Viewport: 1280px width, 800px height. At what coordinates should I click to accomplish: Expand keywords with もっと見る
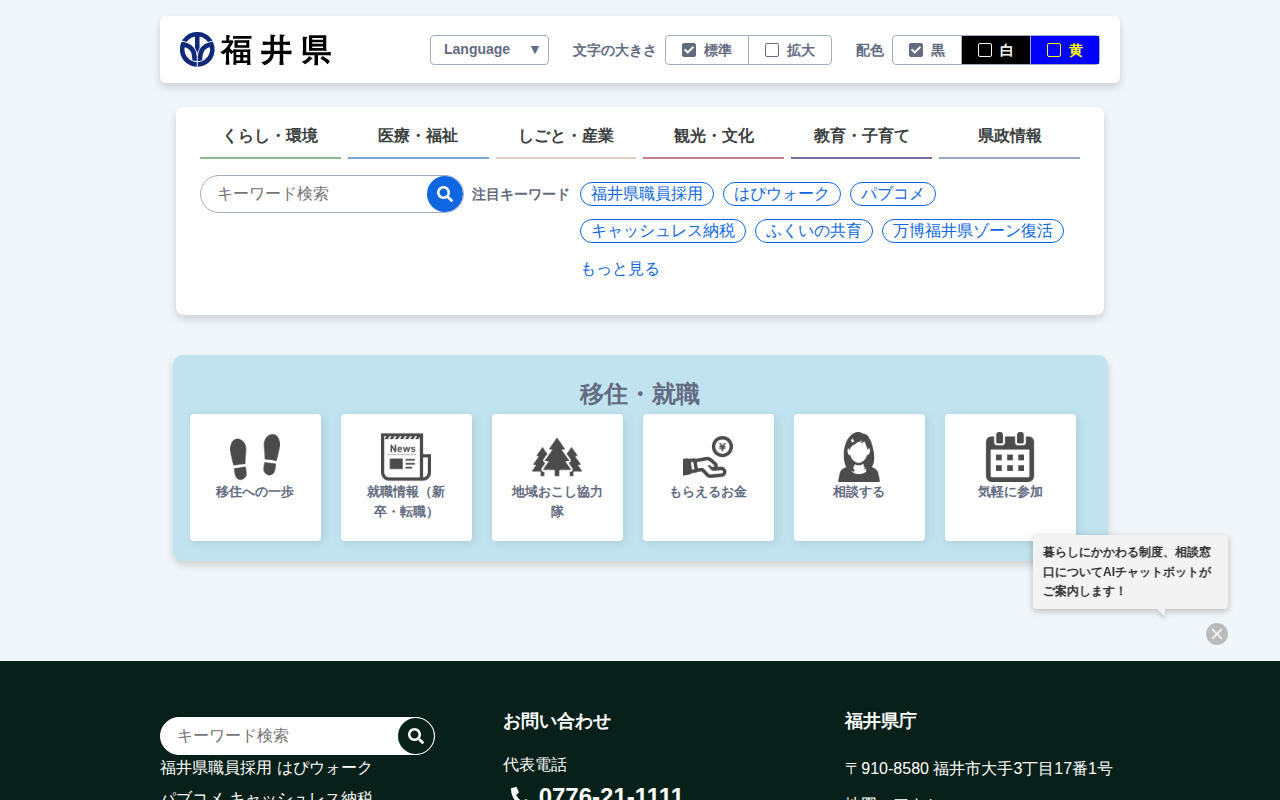(x=620, y=269)
